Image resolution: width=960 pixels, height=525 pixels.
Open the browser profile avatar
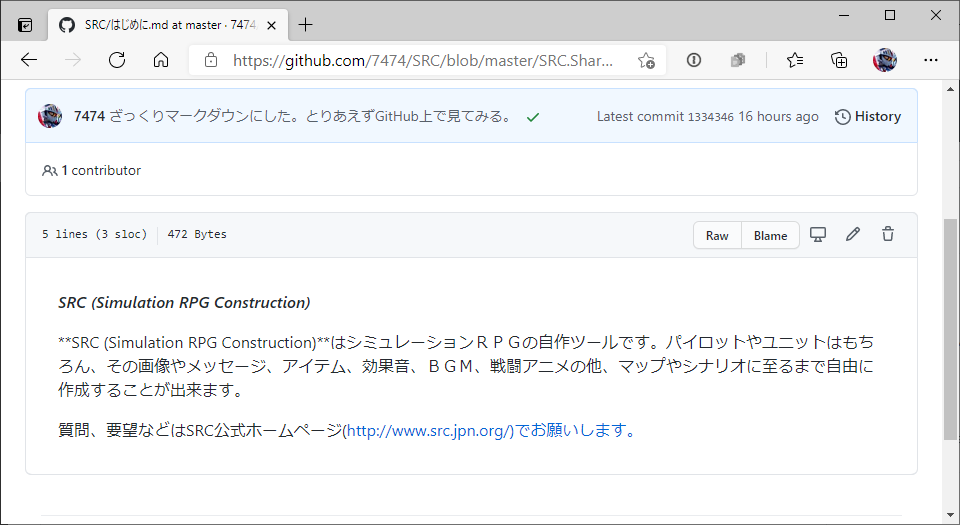(x=885, y=60)
